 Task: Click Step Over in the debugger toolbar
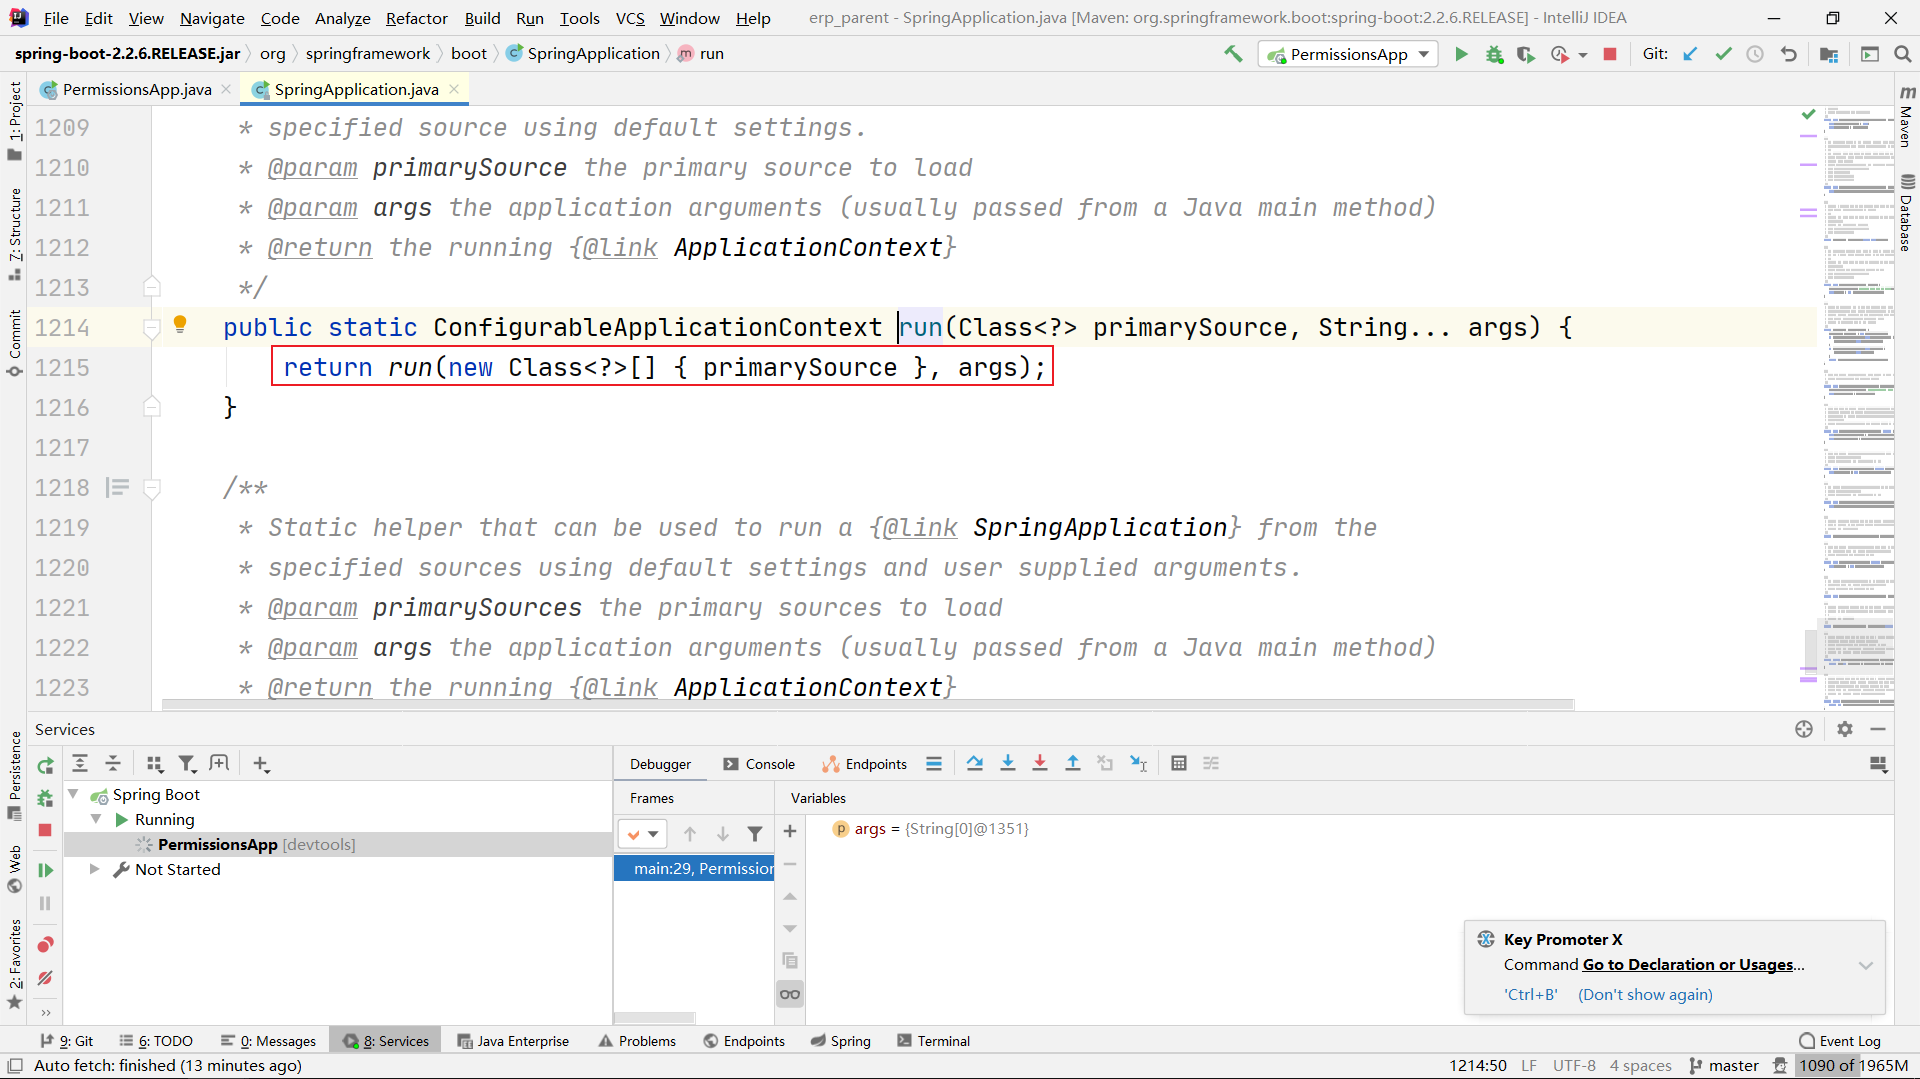[x=975, y=763]
